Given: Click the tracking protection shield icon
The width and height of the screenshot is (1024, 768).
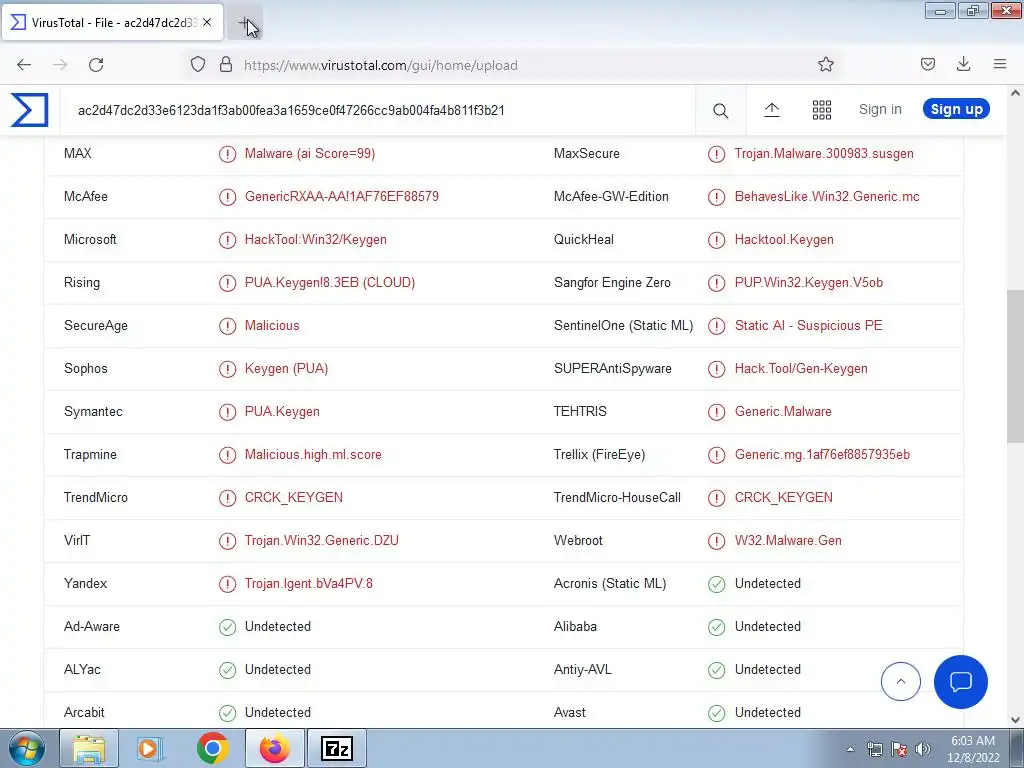Looking at the screenshot, I should click(x=198, y=65).
